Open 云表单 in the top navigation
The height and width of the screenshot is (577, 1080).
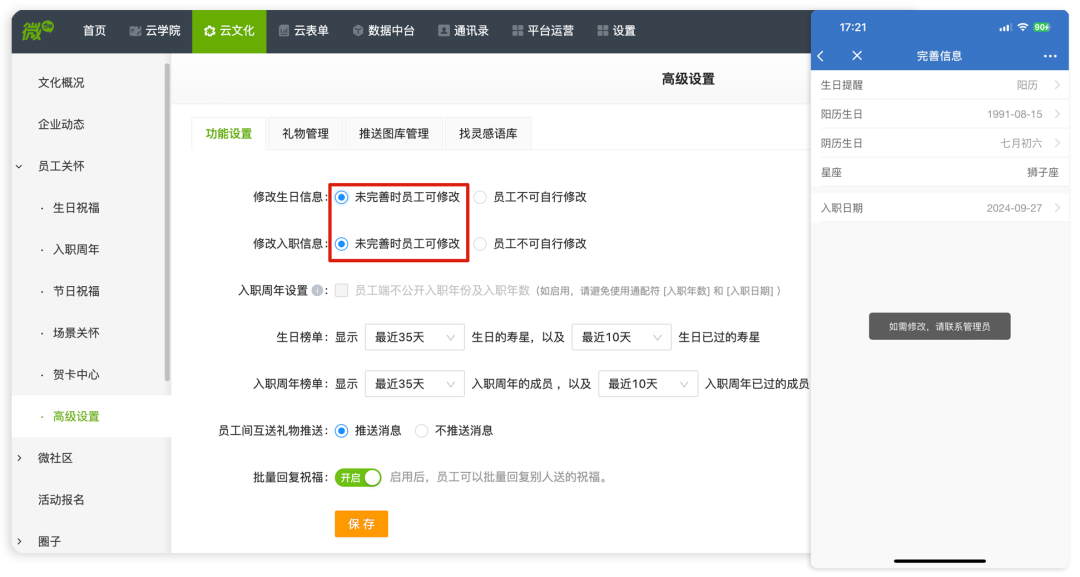(x=311, y=31)
